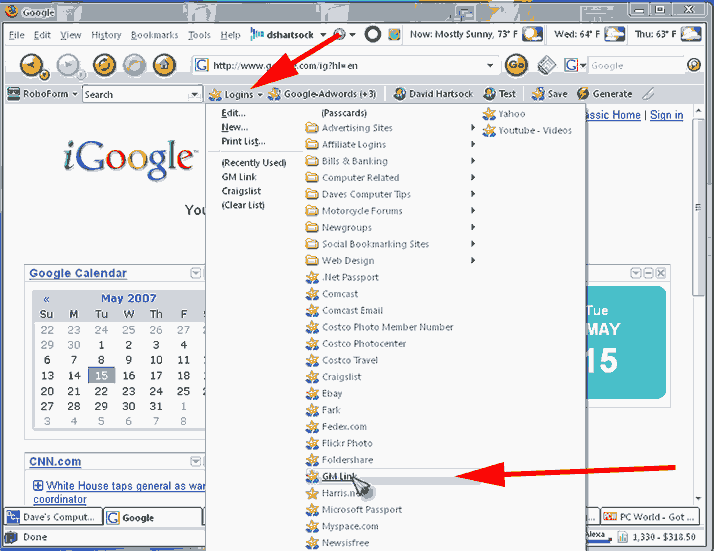Expand the Advertising Sites folder
The image size is (714, 551).
point(390,128)
